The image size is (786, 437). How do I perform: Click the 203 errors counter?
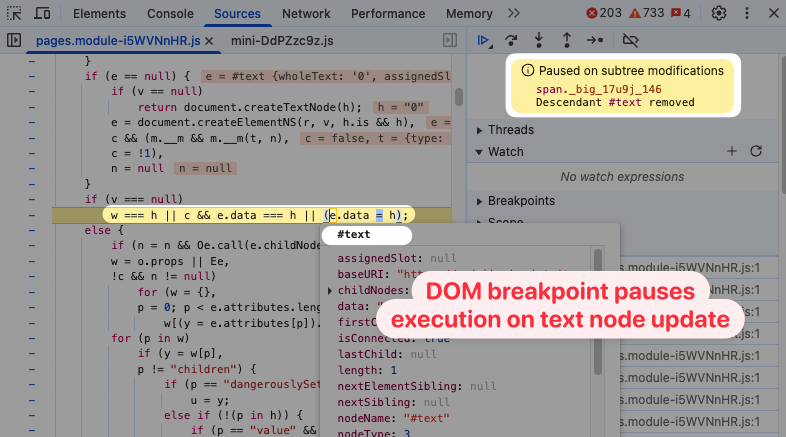click(604, 13)
